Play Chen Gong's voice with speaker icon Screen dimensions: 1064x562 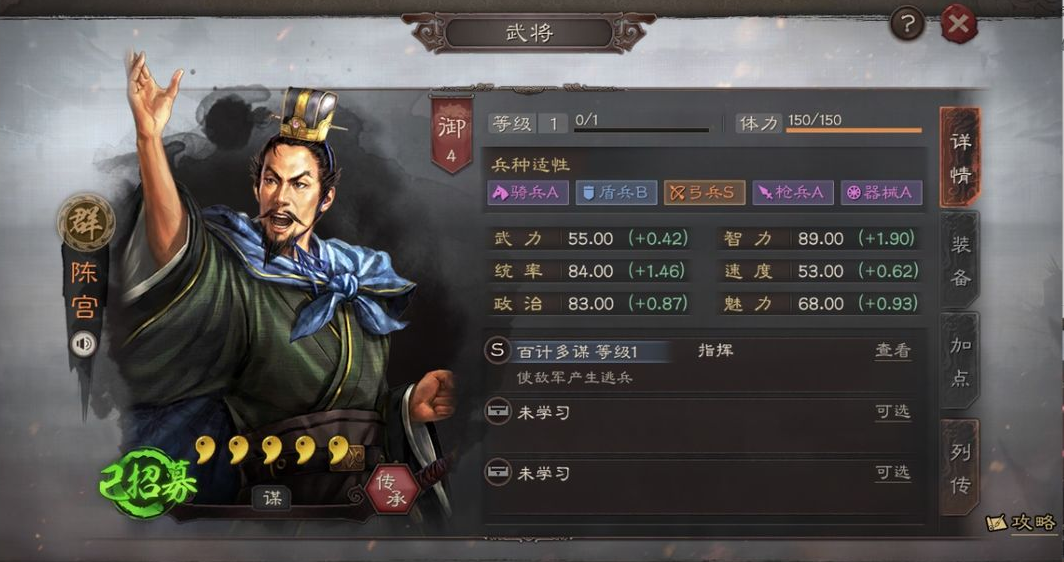pos(84,345)
